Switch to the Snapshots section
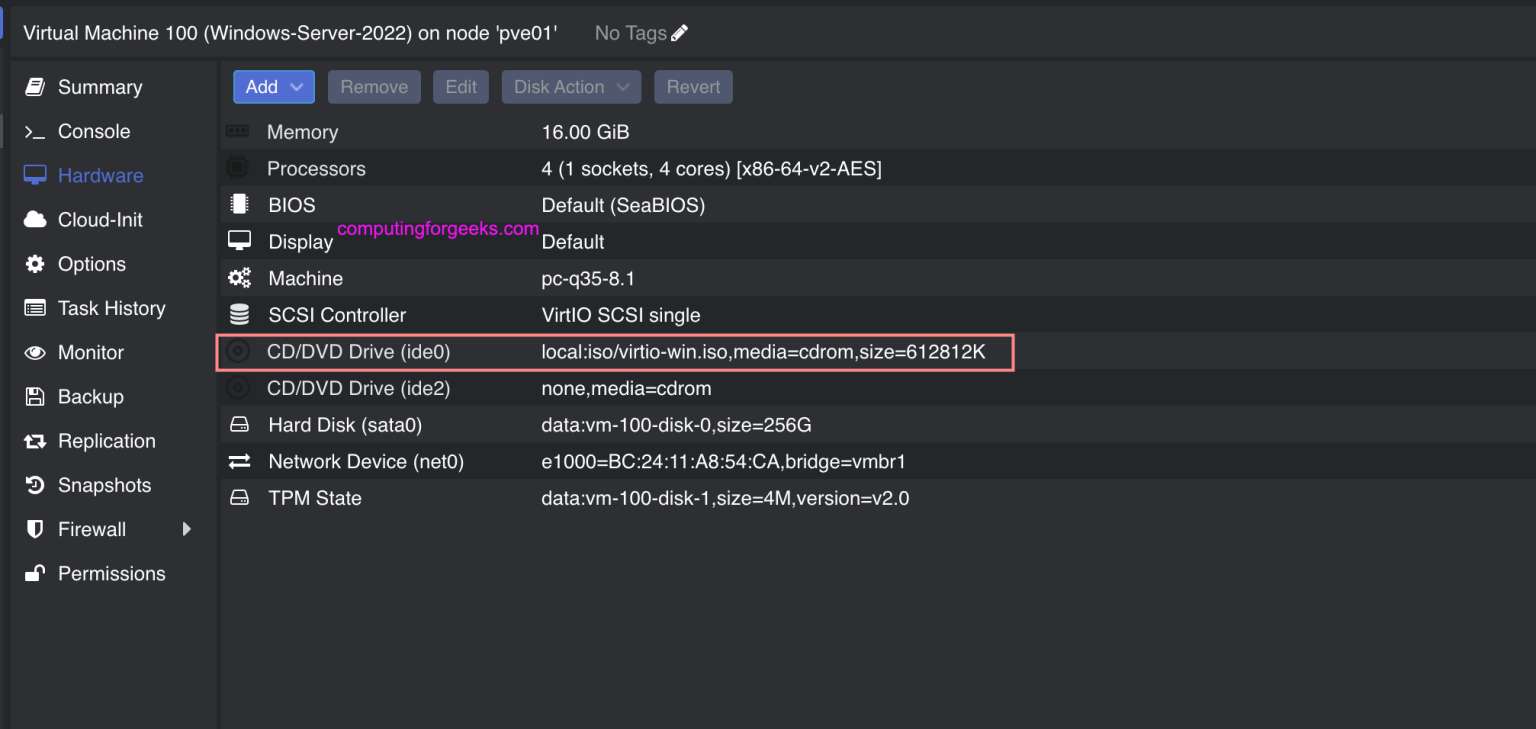 click(104, 485)
